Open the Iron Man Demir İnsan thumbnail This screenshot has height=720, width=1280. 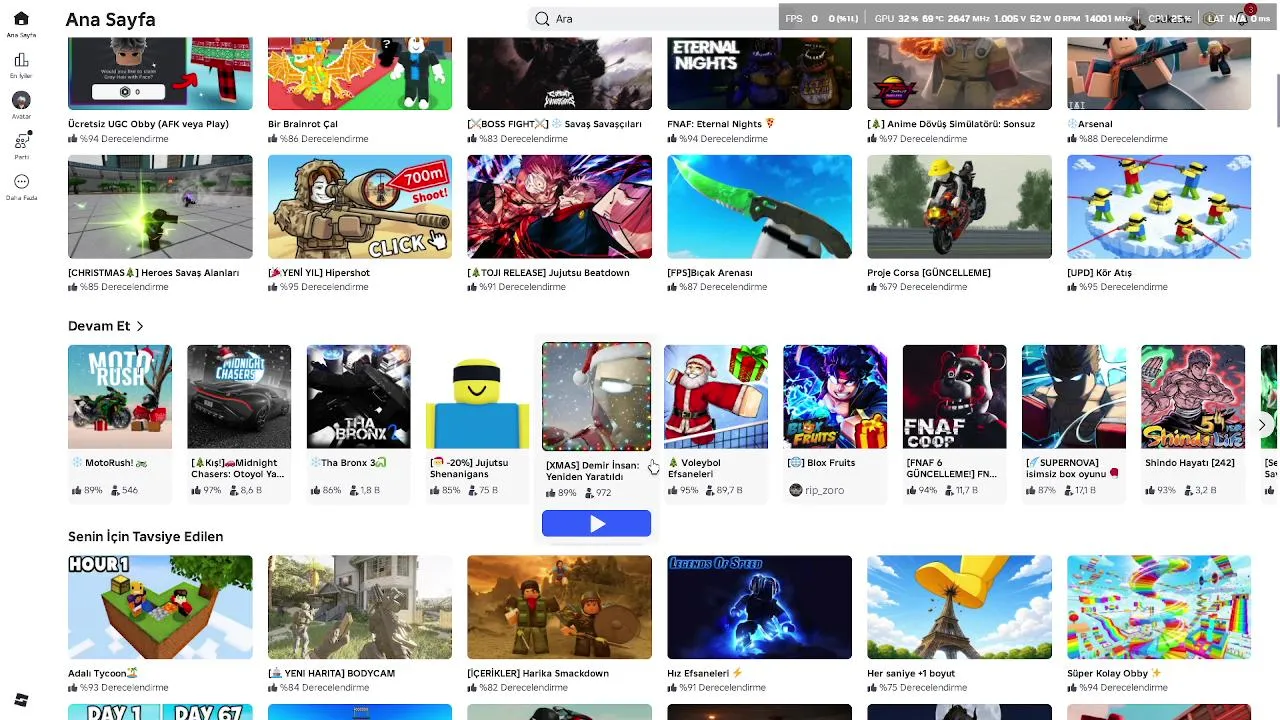pos(596,397)
